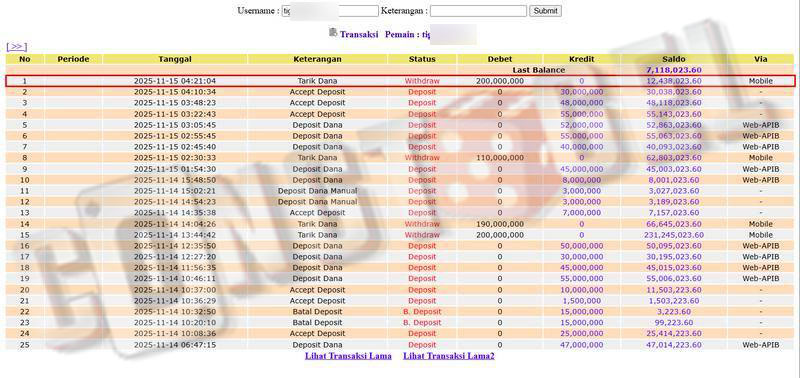The height and width of the screenshot is (378, 800).
Task: Click the Debet column header
Action: pos(499,59)
